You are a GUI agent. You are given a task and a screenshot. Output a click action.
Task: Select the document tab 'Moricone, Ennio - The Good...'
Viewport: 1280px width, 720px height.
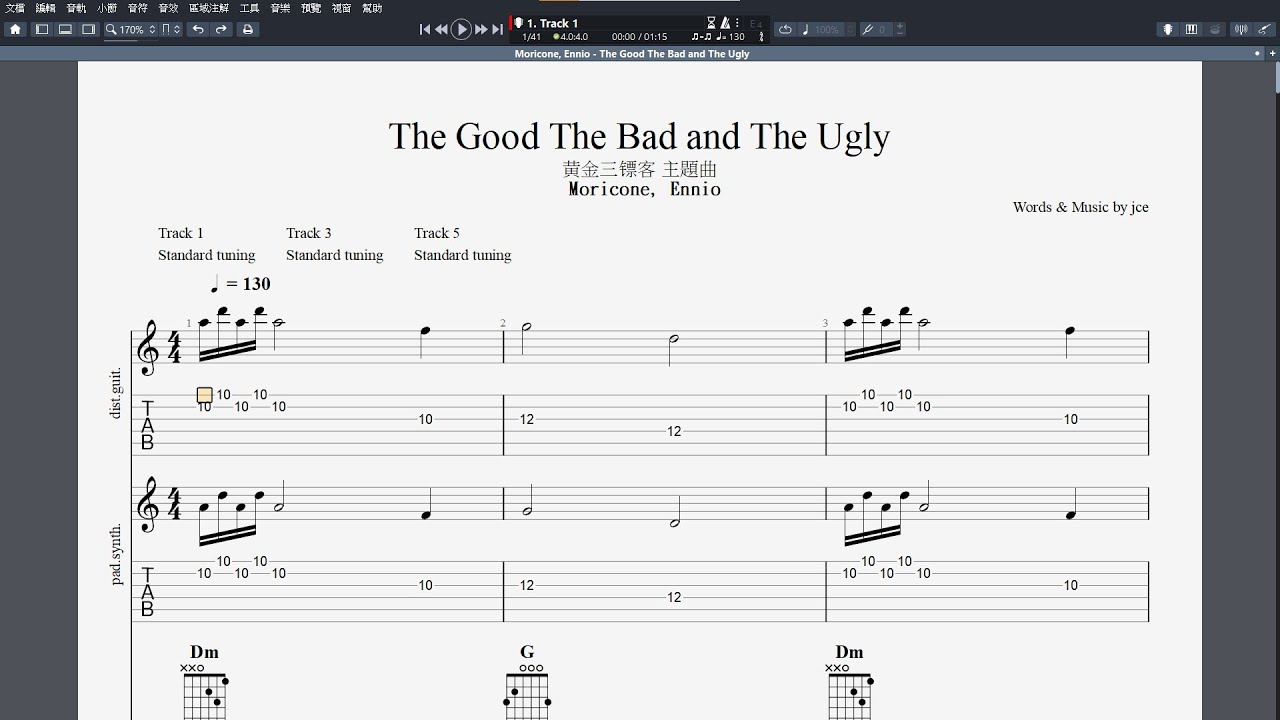(632, 54)
